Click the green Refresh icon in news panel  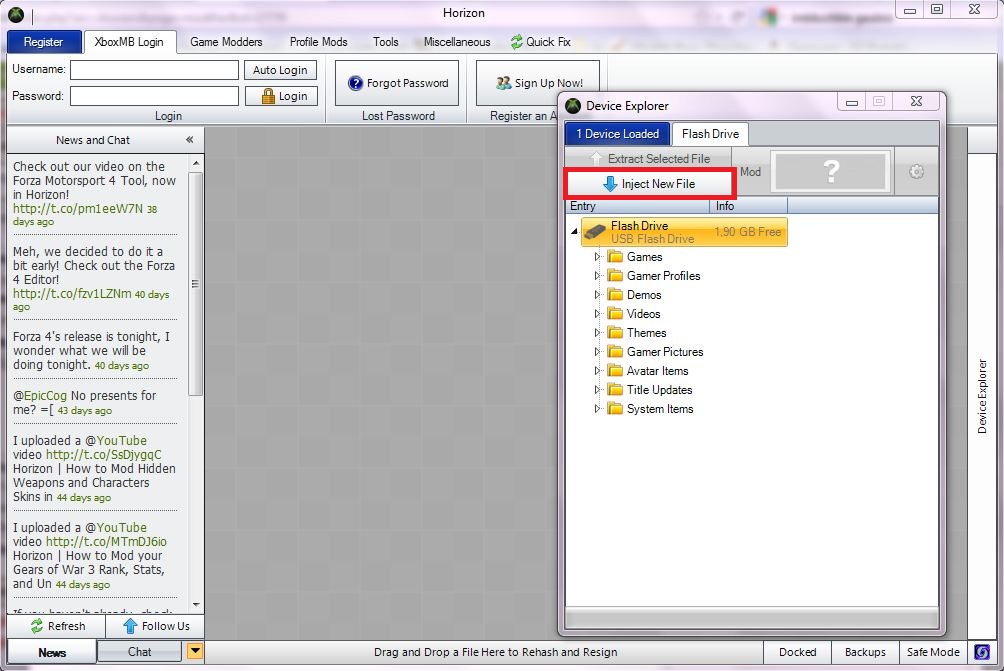coord(36,626)
